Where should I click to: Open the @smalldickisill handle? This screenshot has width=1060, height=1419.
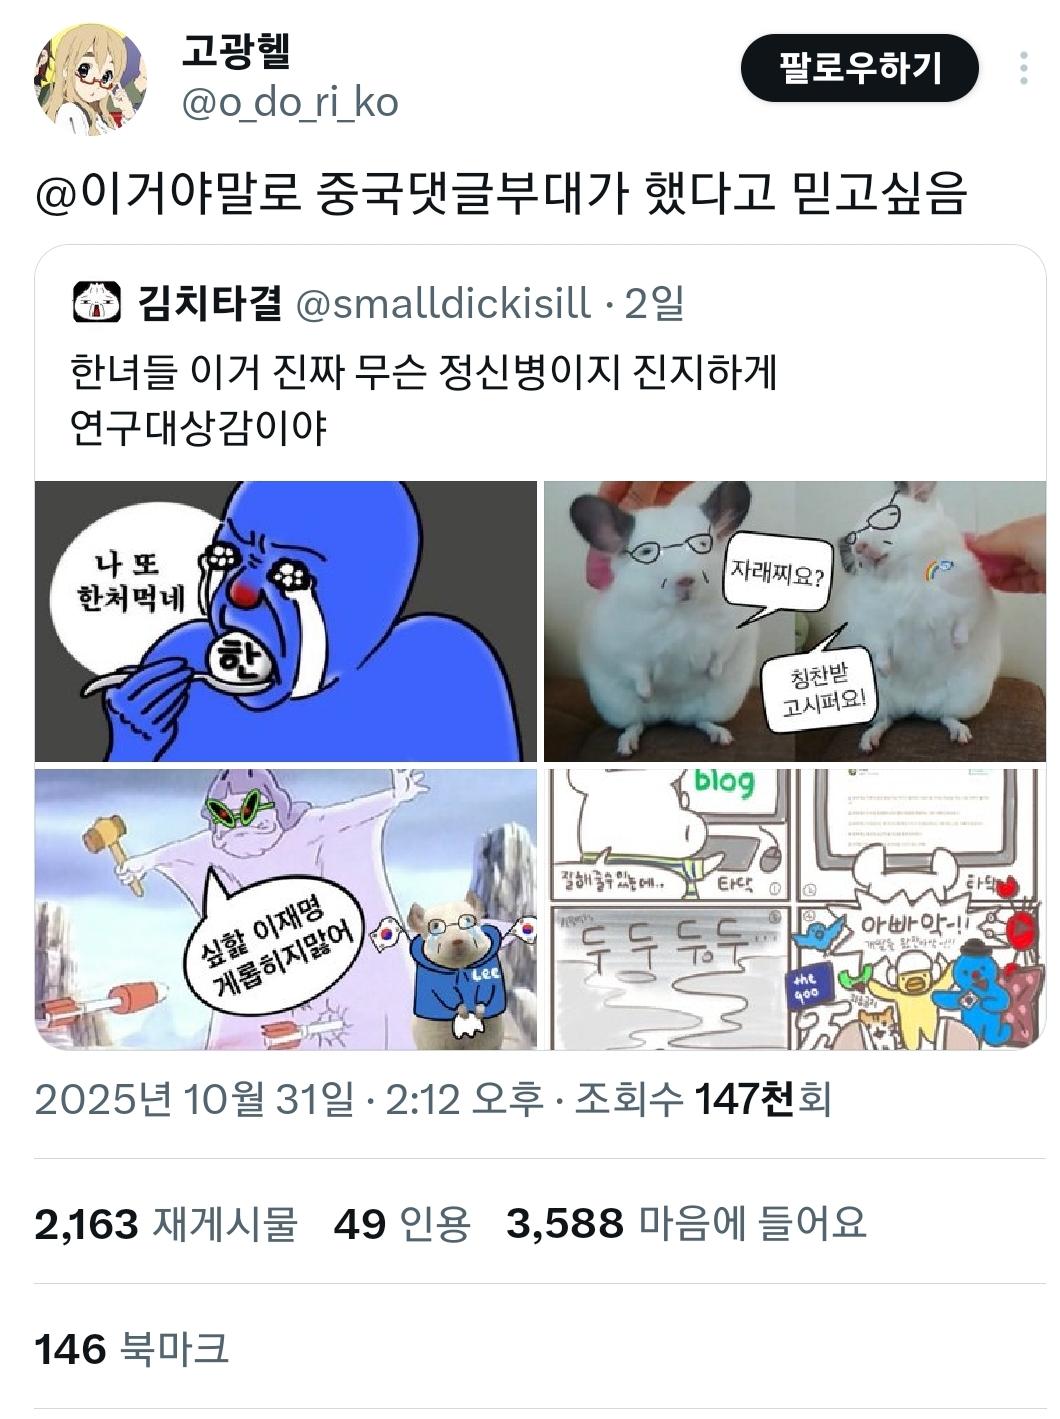[444, 303]
